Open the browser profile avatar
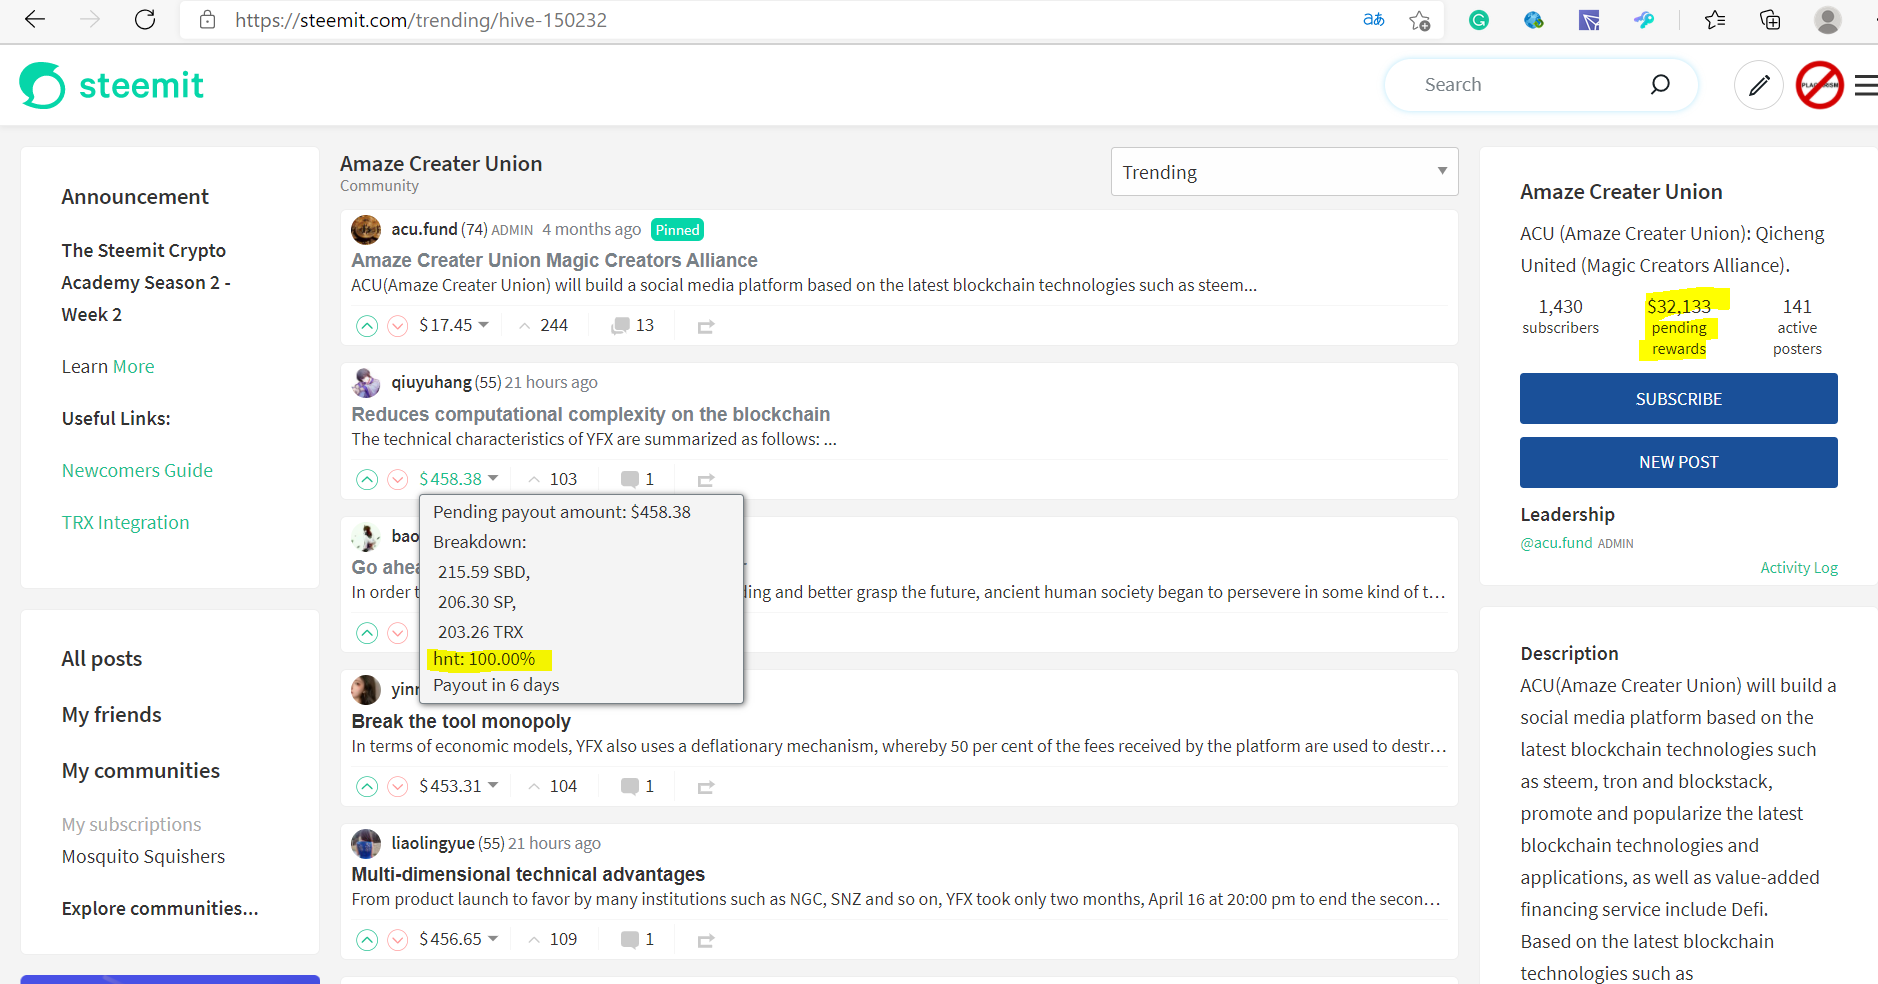This screenshot has height=984, width=1878. coord(1828,20)
